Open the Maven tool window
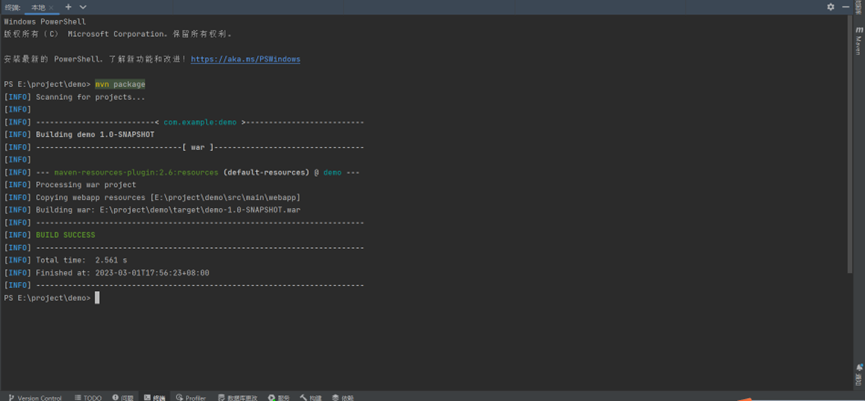The image size is (865, 401). click(x=858, y=42)
